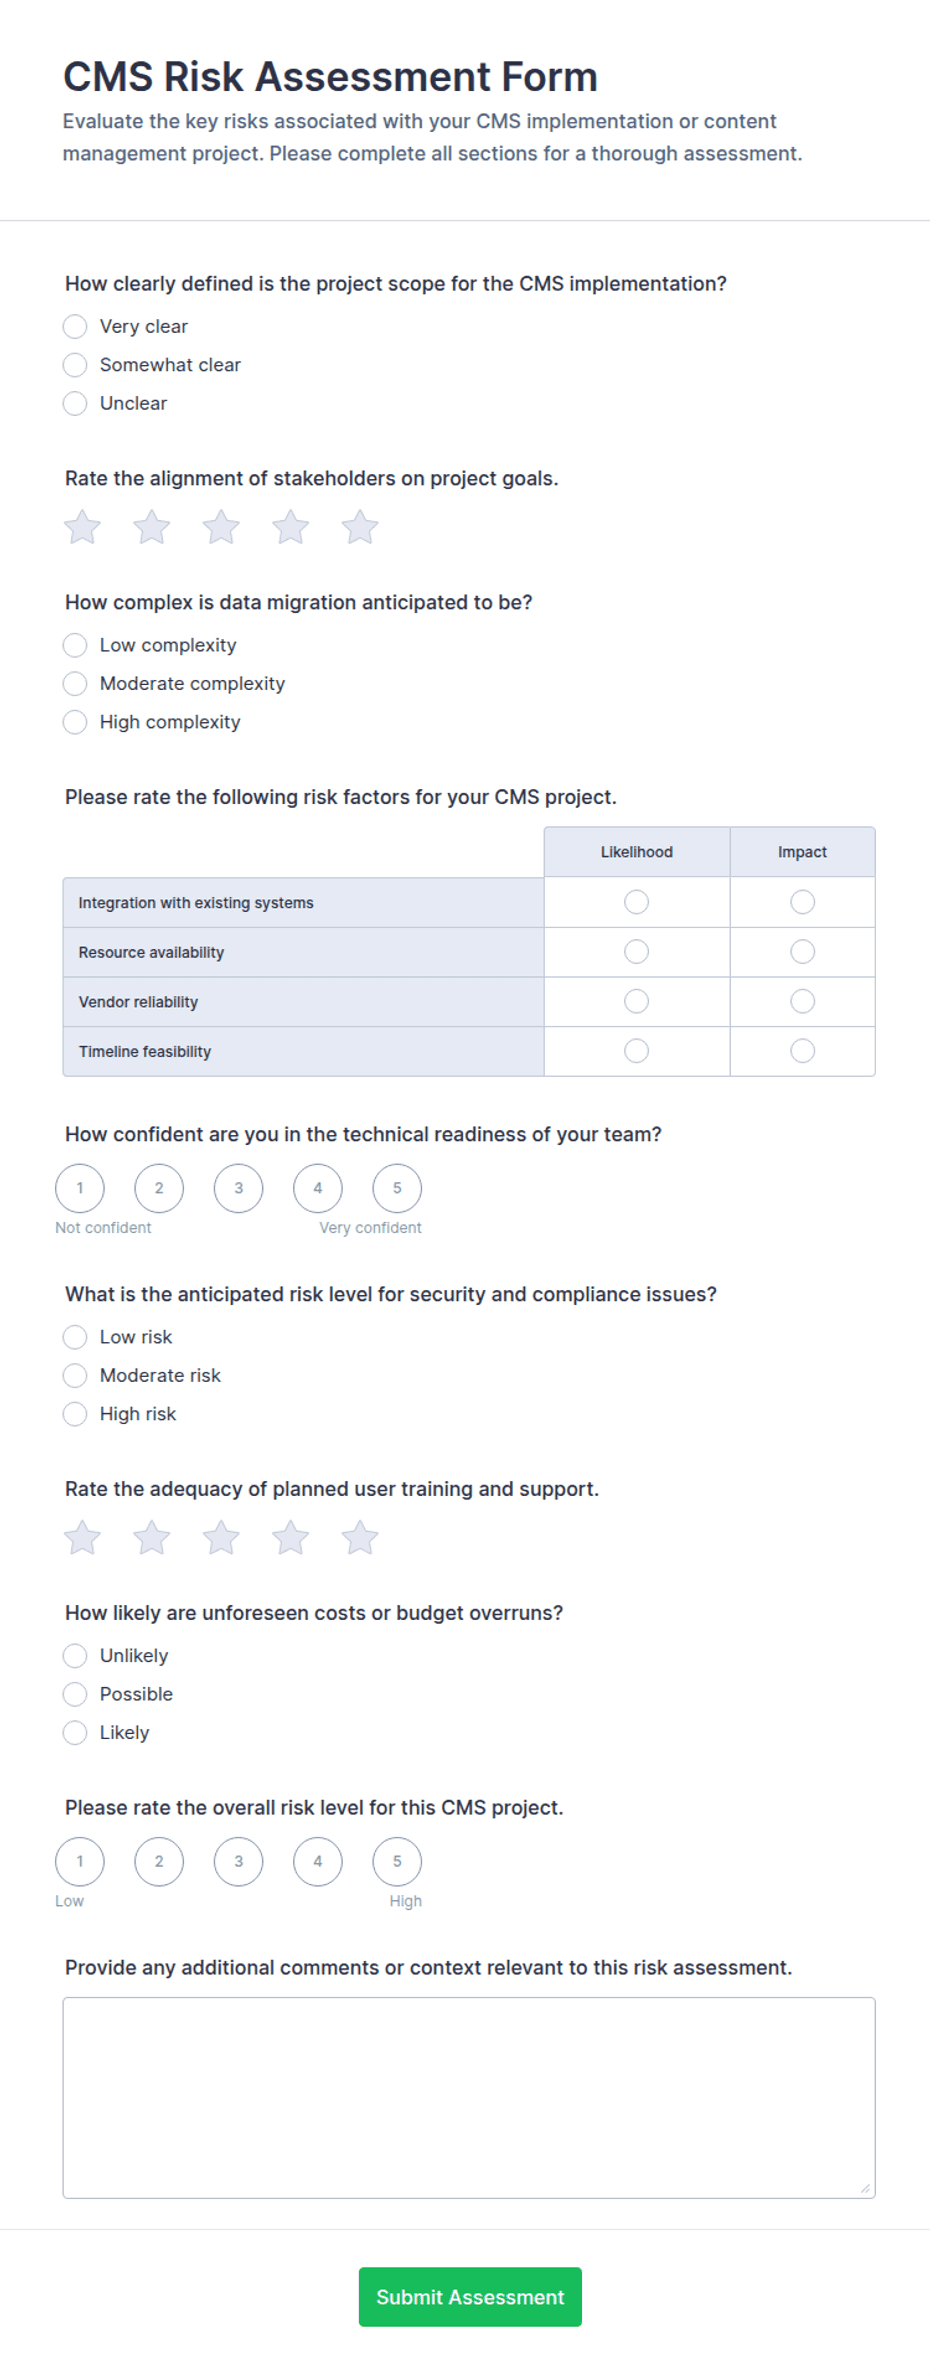Choose Likelihood for Timeline feasibility
The image size is (930, 2376).
click(637, 1051)
